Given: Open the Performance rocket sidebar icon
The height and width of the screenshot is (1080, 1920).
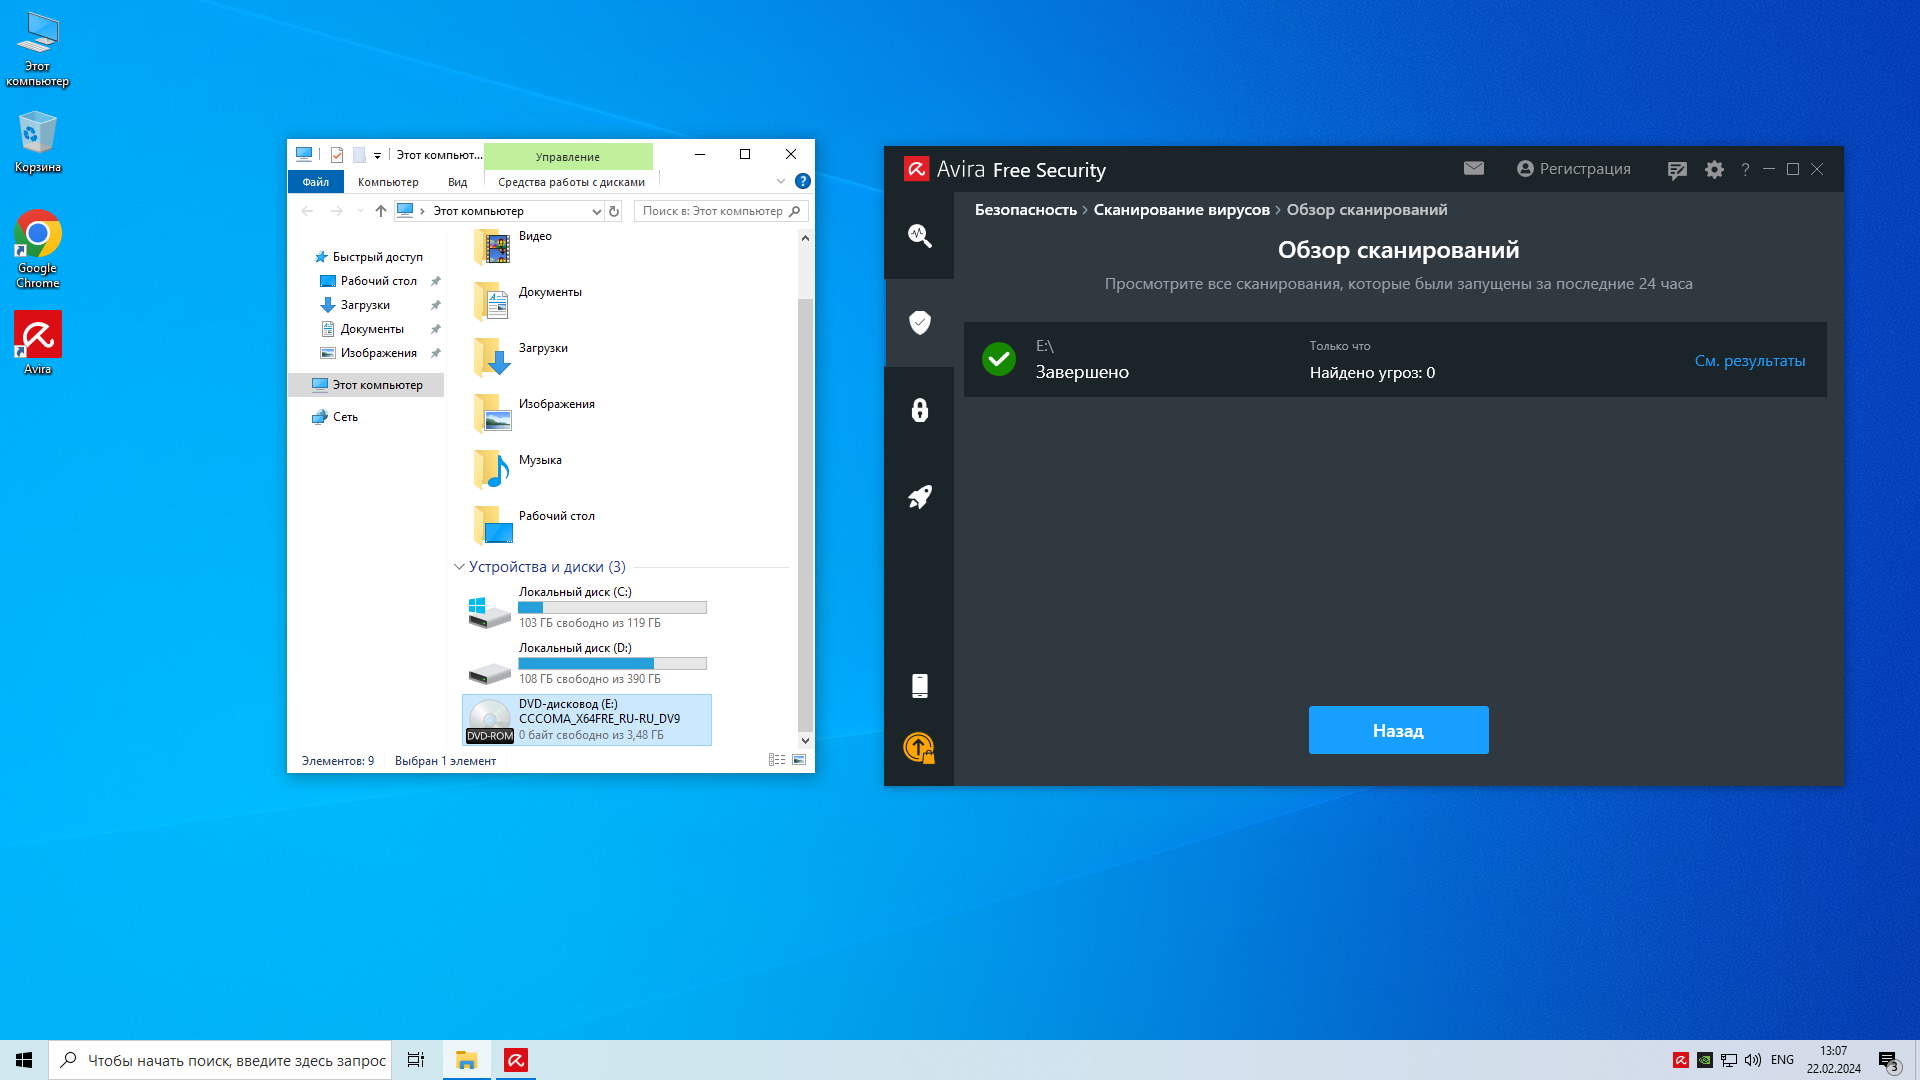Looking at the screenshot, I should tap(919, 497).
